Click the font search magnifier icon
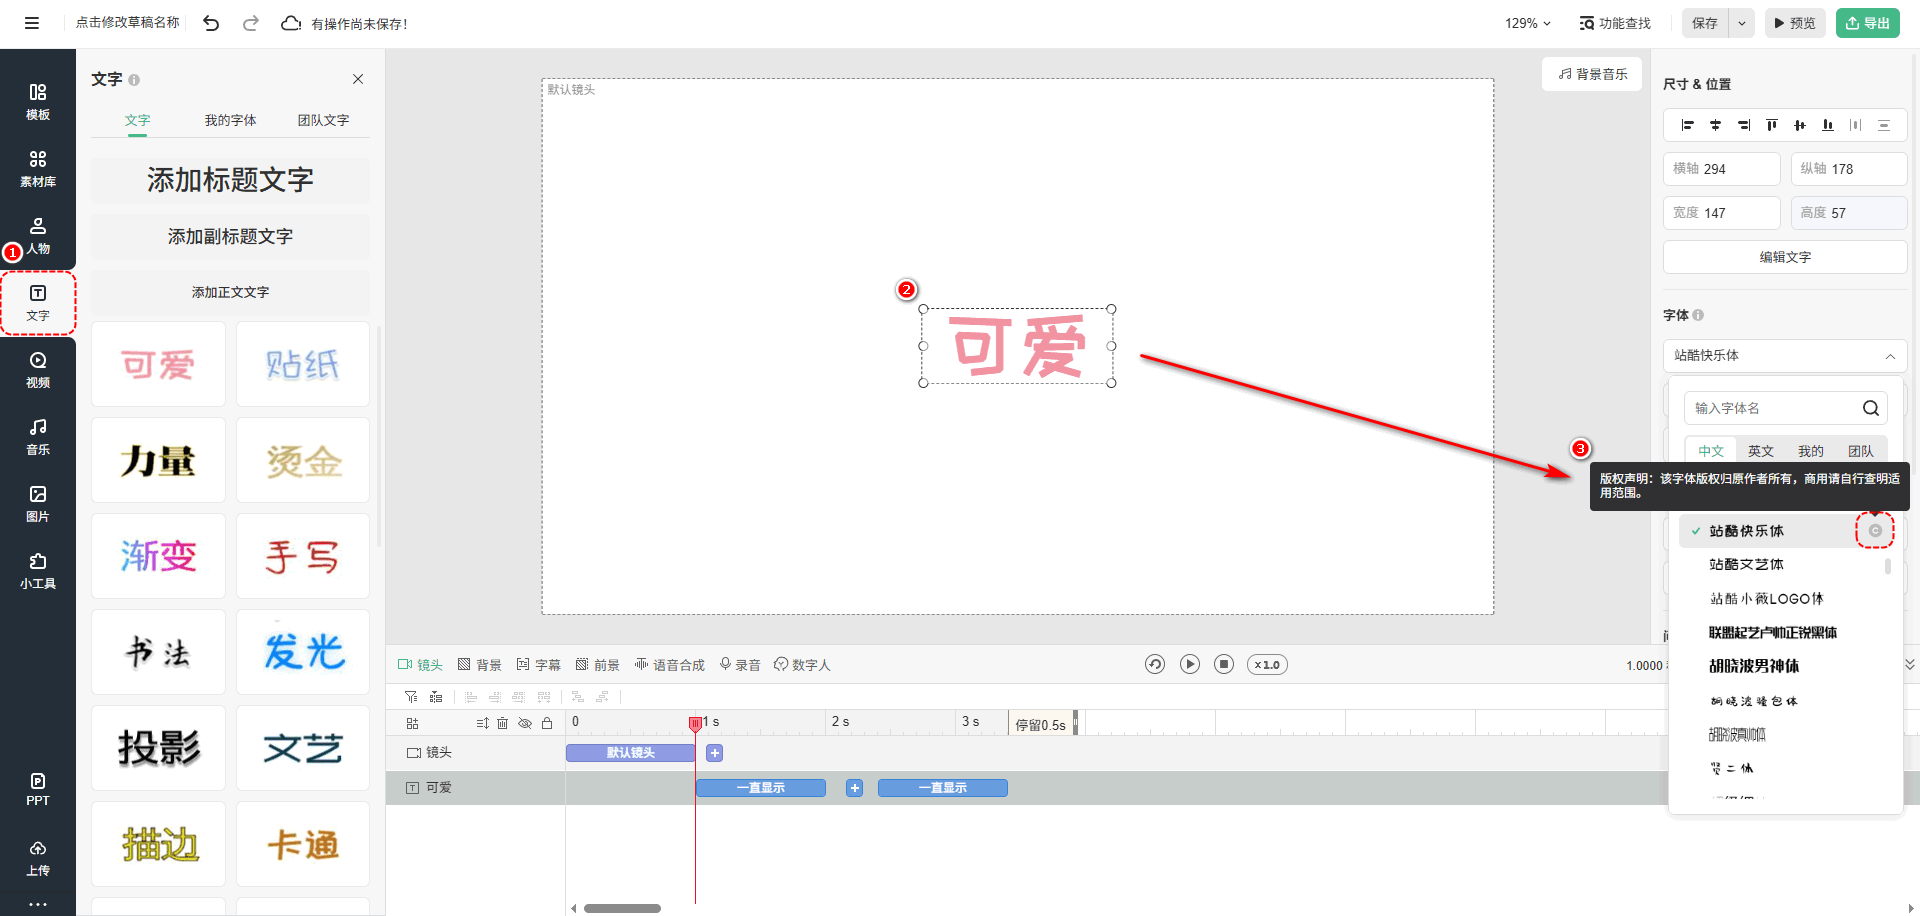This screenshot has height=916, width=1920. point(1870,408)
